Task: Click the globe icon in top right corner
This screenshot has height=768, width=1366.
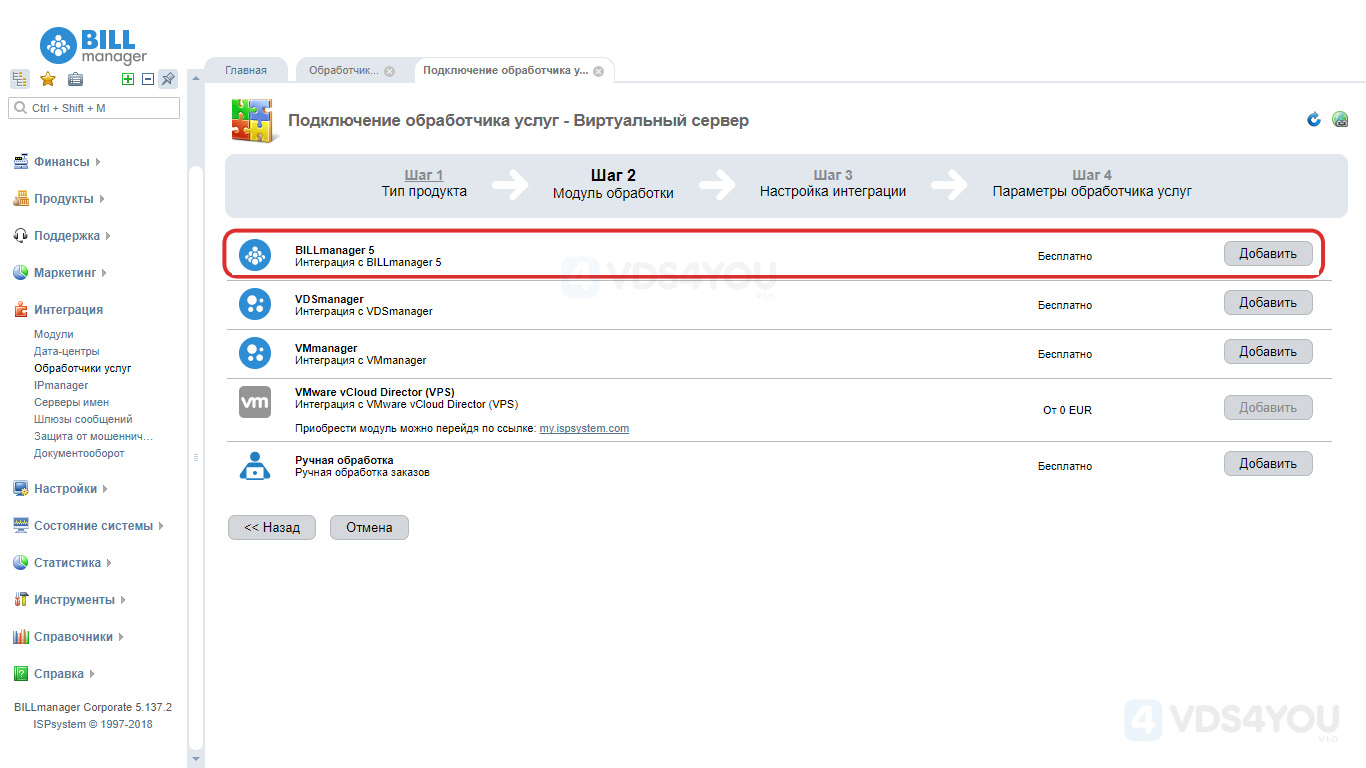Action: tap(1341, 120)
